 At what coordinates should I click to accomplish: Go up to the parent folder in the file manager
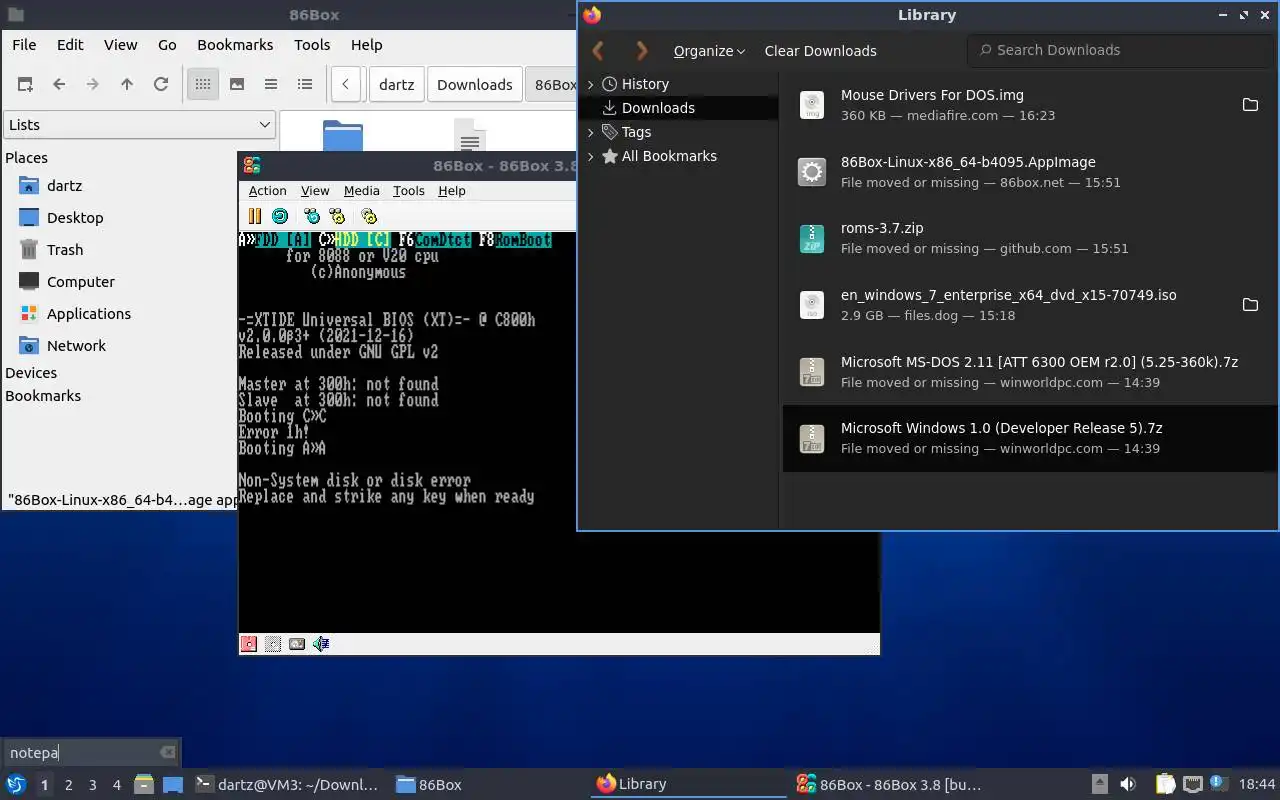[127, 84]
